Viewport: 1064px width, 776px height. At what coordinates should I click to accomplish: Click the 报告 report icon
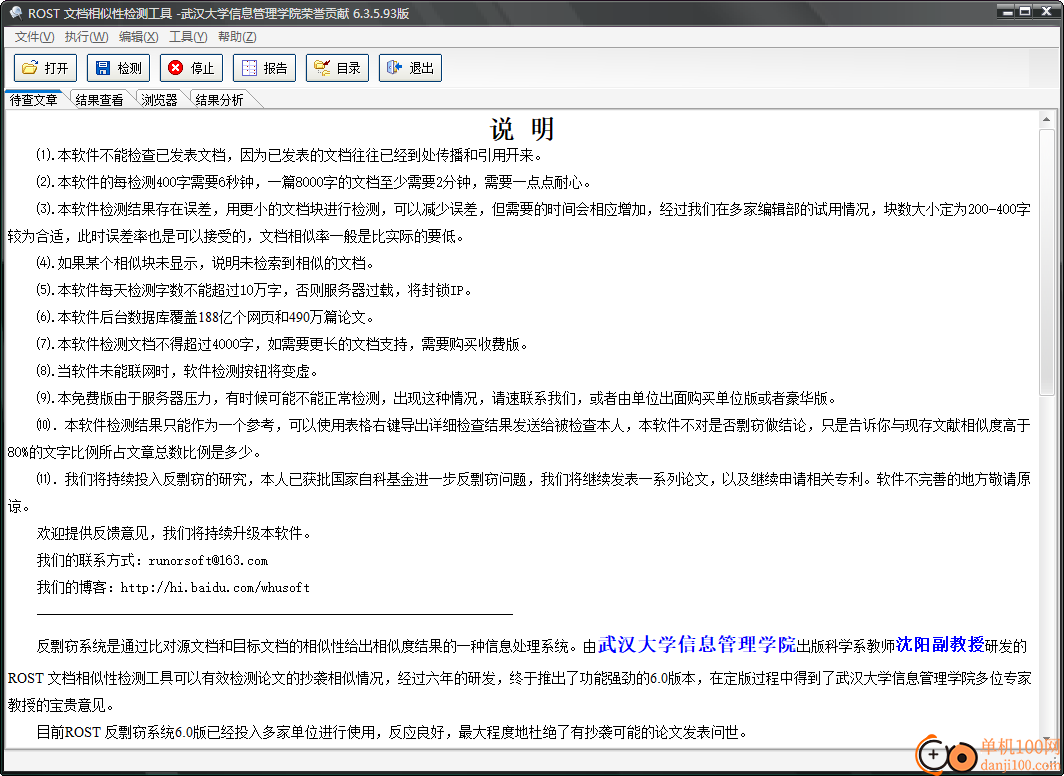pyautogui.click(x=249, y=68)
